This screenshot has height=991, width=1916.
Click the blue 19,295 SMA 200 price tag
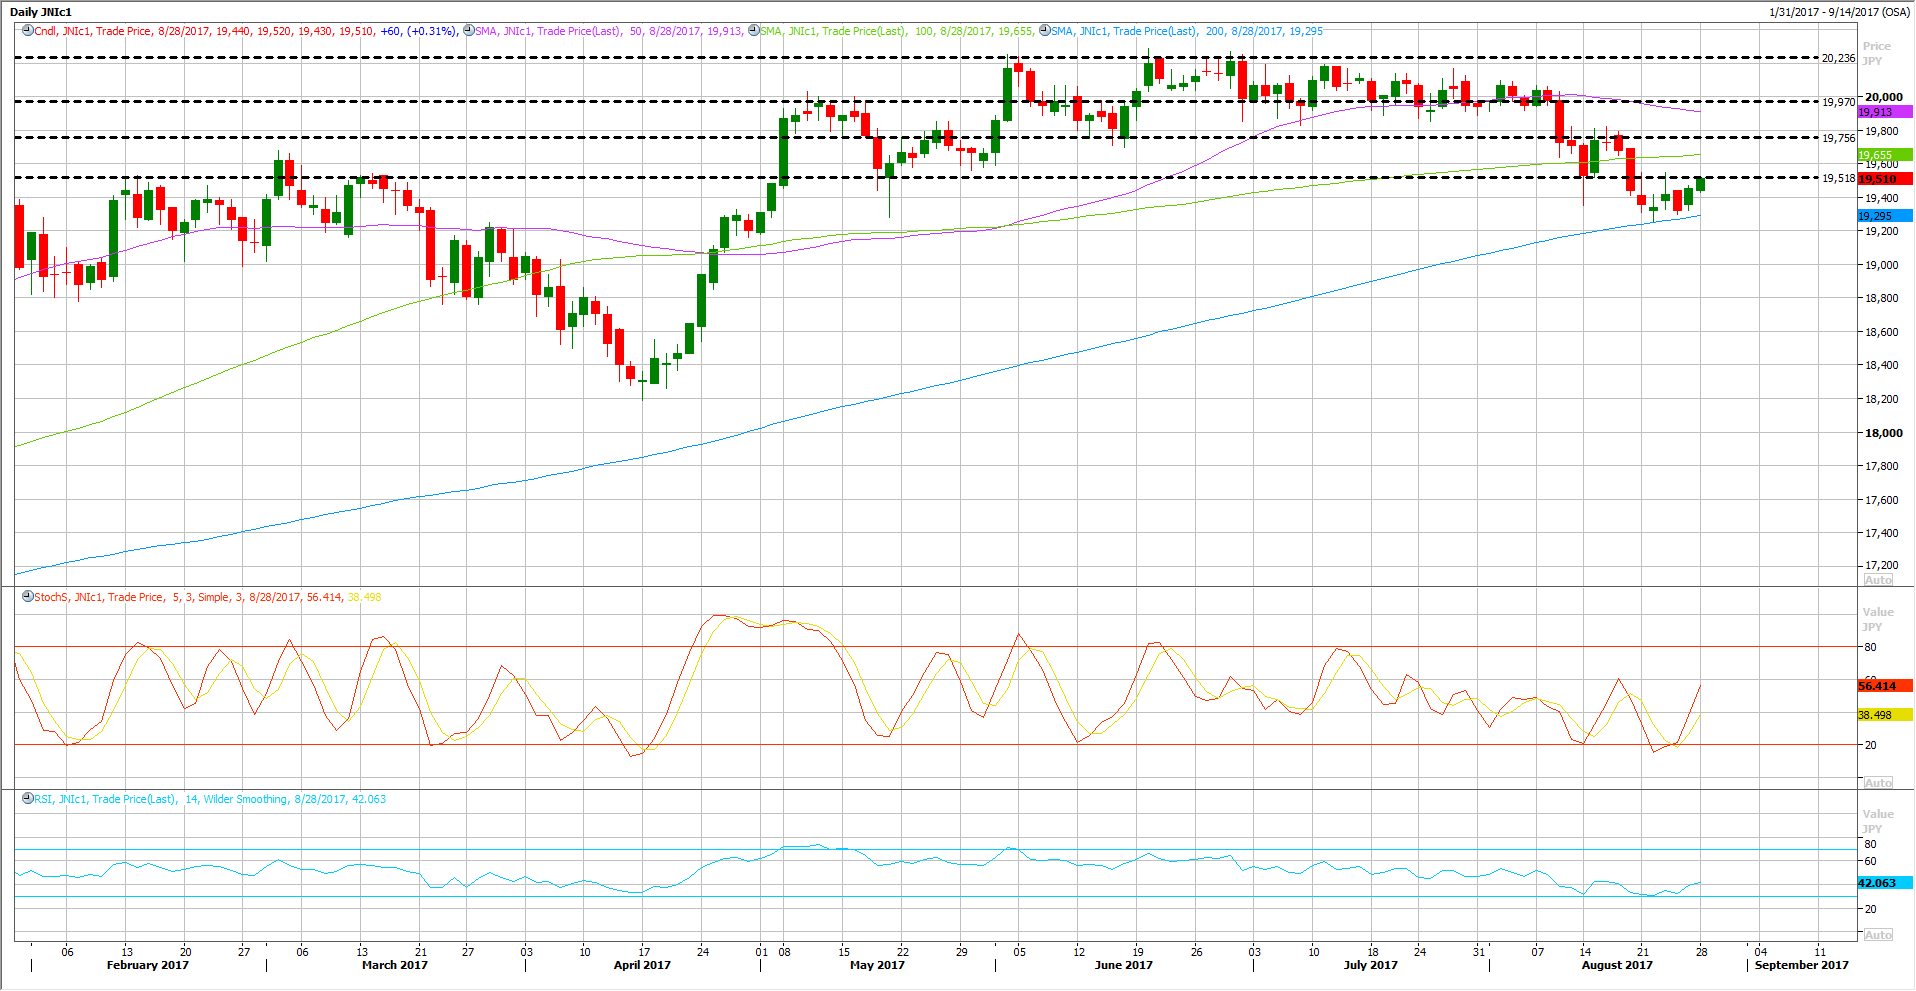coord(1883,216)
